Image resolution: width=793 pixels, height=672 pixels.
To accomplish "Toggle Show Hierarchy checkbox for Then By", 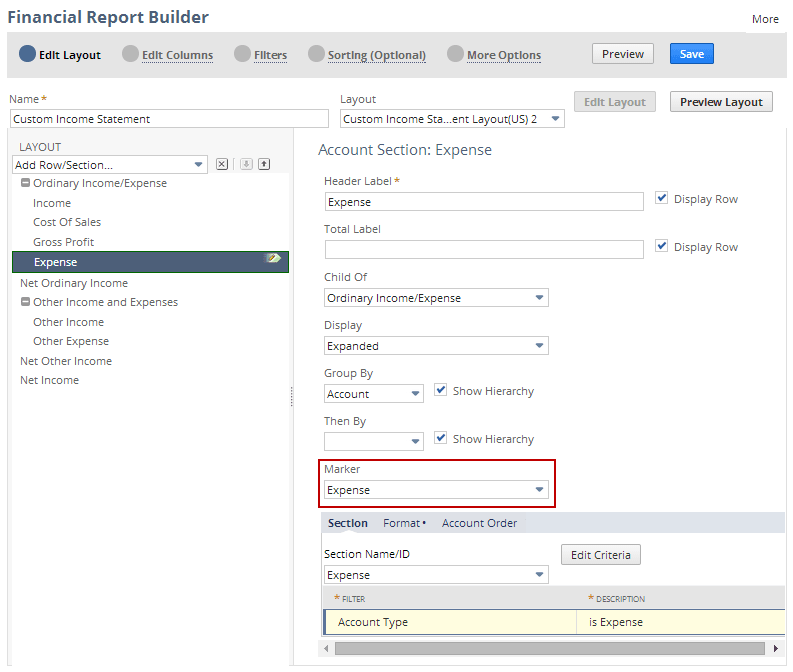I will 440,438.
